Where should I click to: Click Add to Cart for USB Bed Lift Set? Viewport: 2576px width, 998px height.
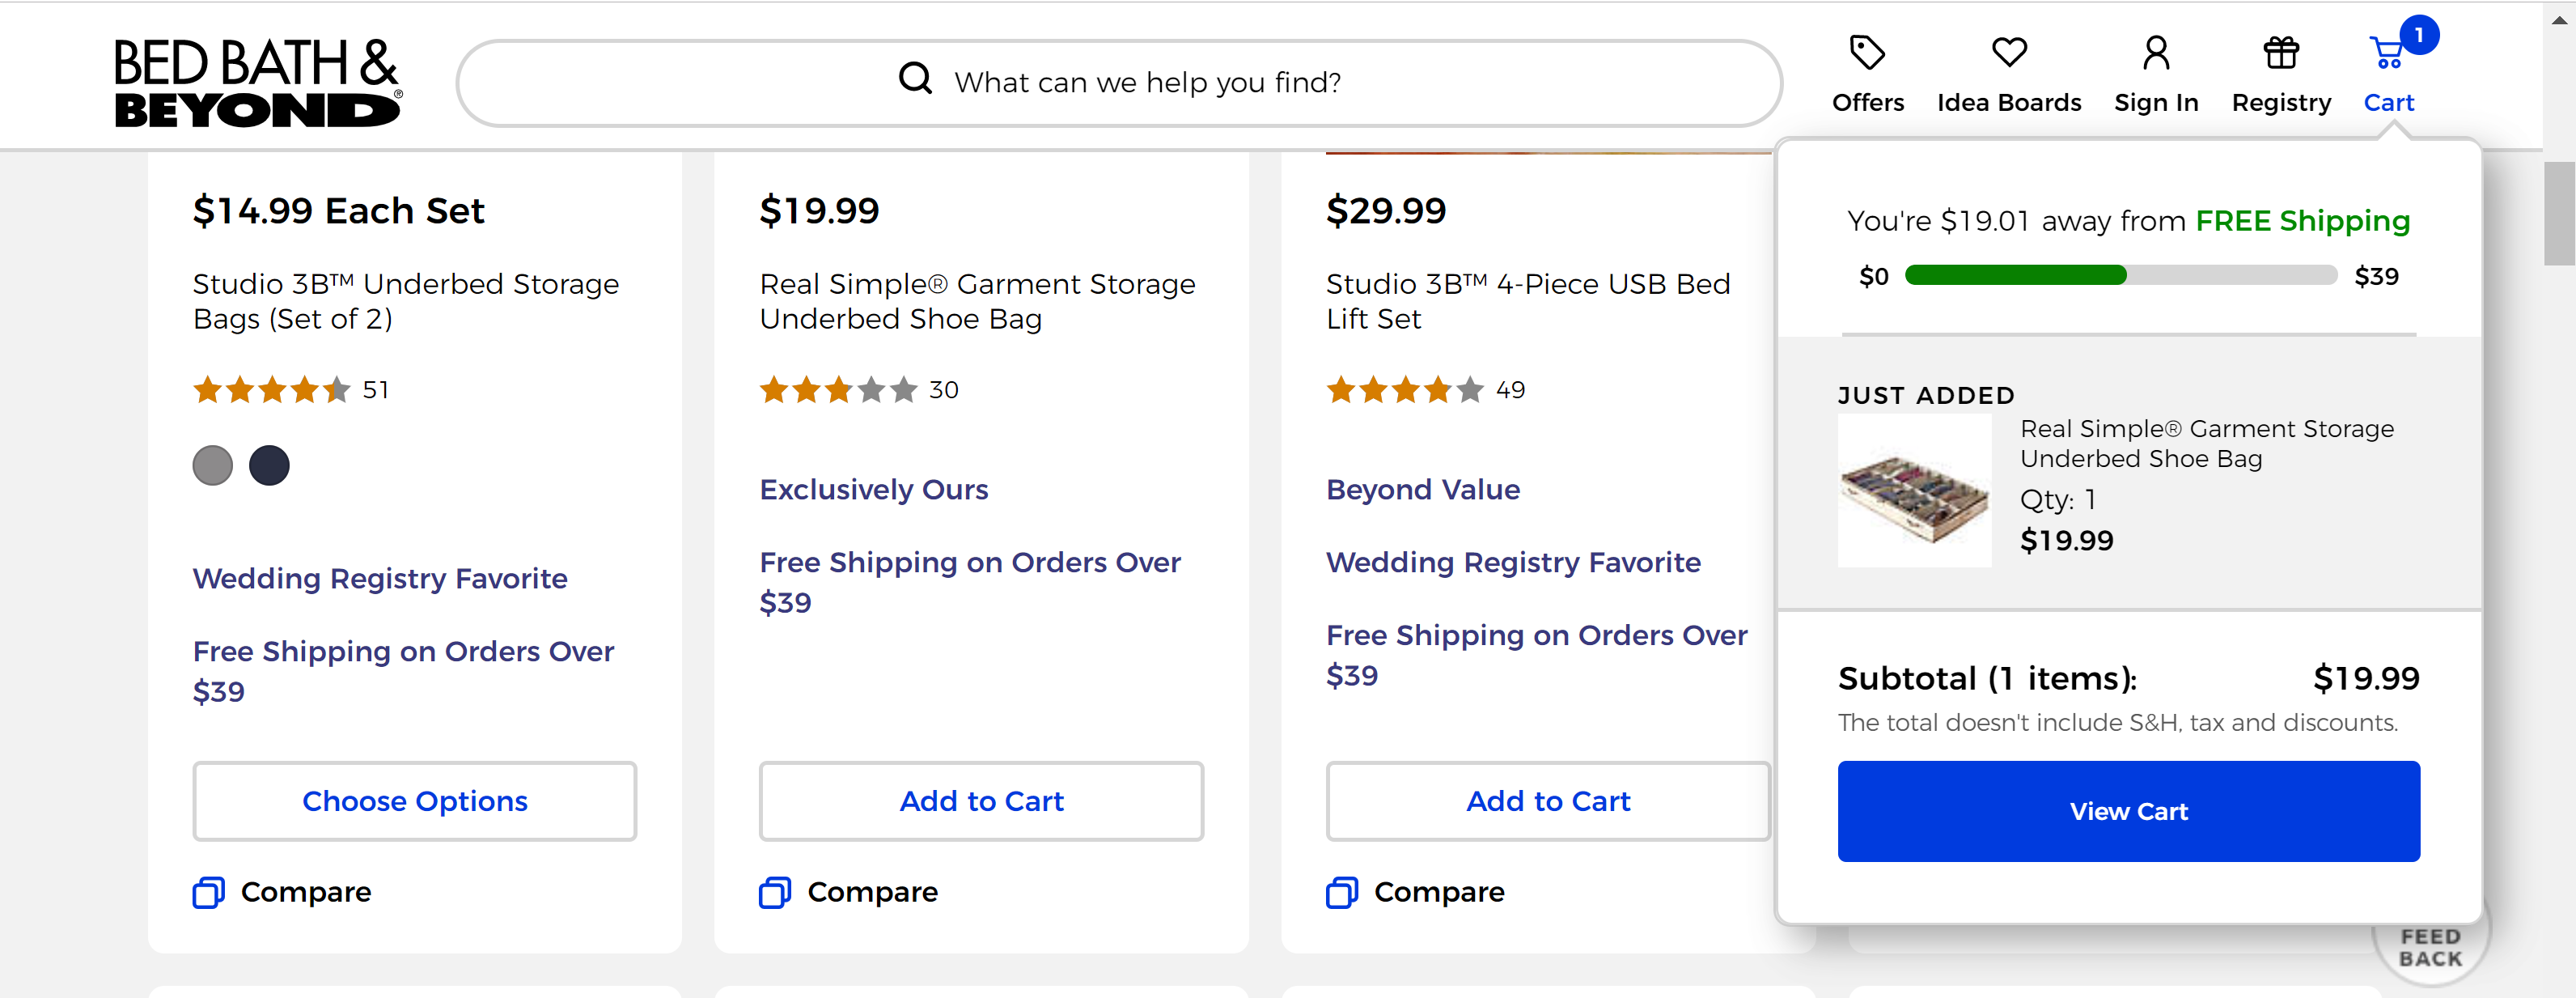[1548, 802]
